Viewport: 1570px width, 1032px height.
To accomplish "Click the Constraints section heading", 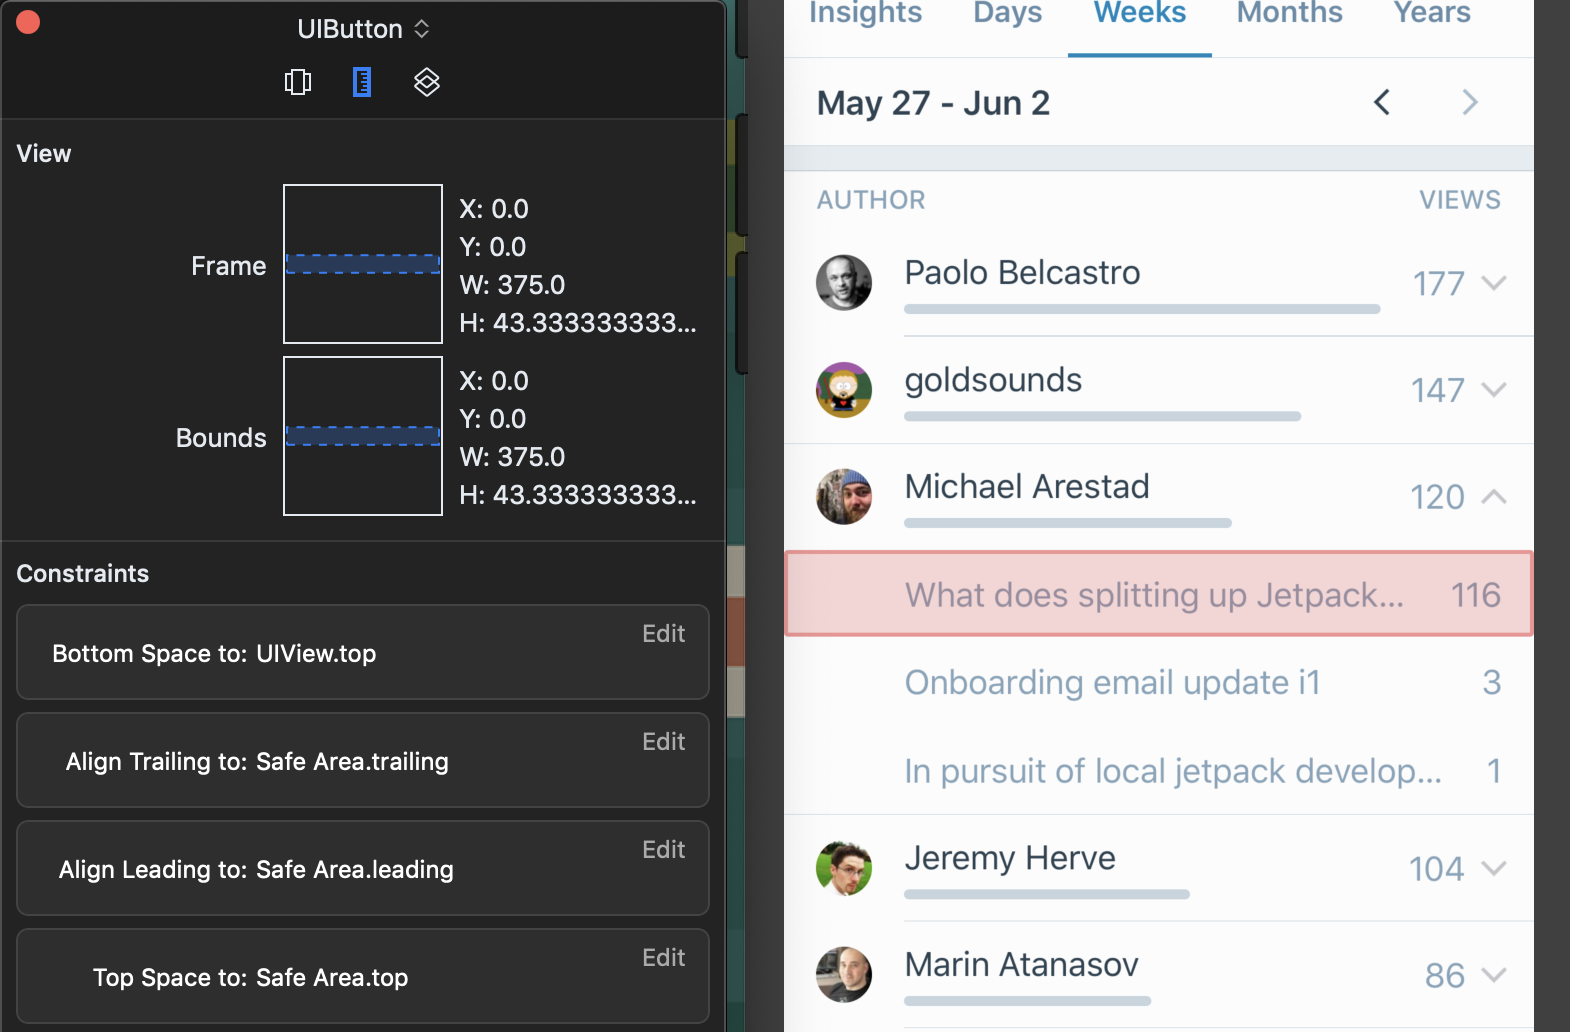I will pyautogui.click(x=83, y=573).
